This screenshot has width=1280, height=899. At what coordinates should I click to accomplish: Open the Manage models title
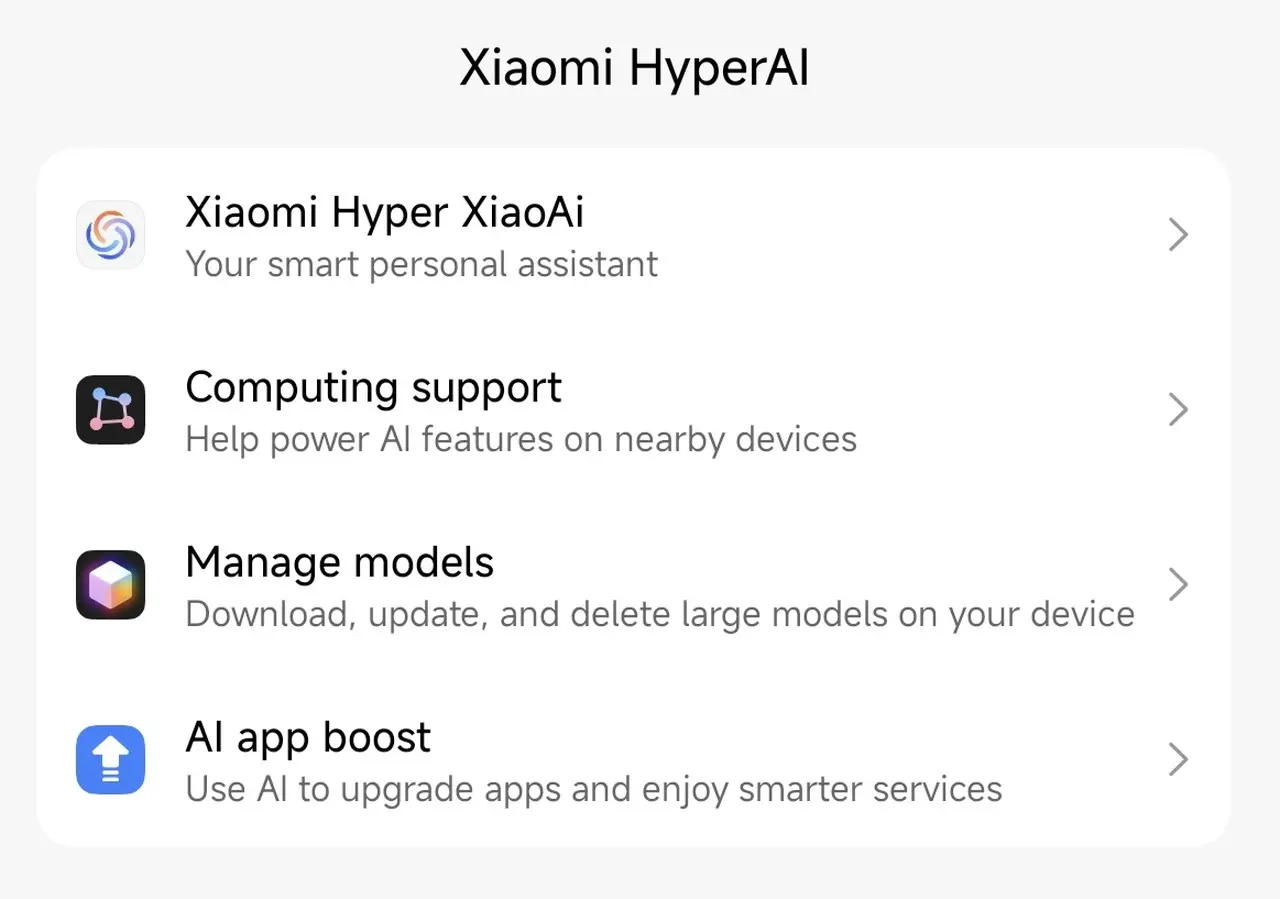[340, 563]
